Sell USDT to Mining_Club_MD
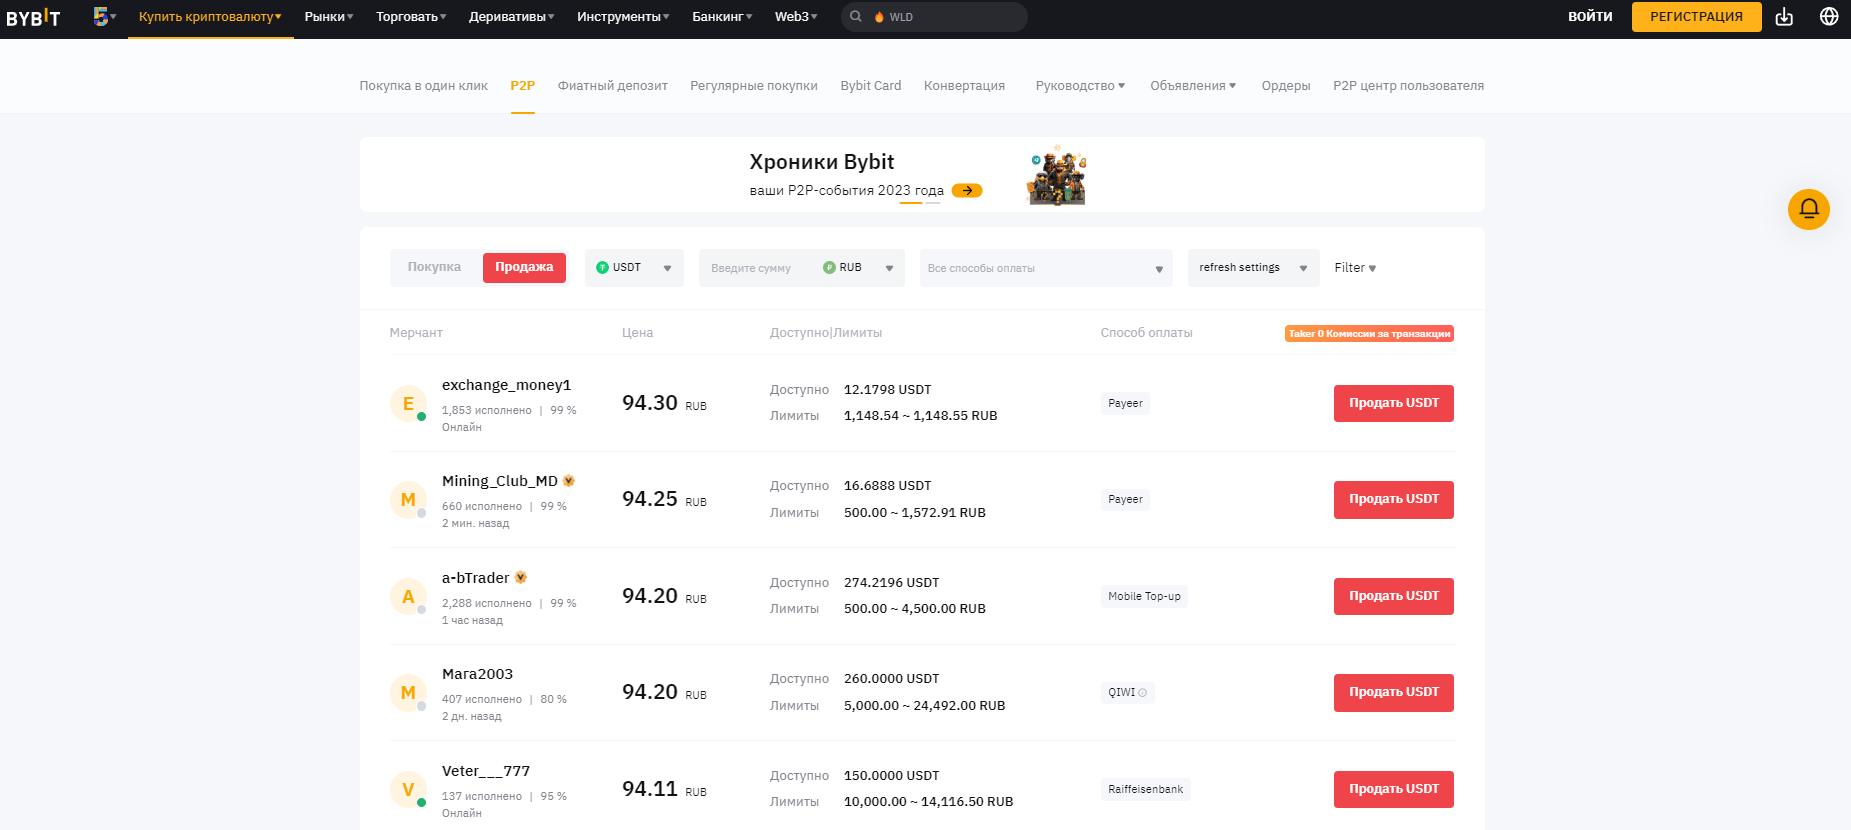 click(1394, 499)
